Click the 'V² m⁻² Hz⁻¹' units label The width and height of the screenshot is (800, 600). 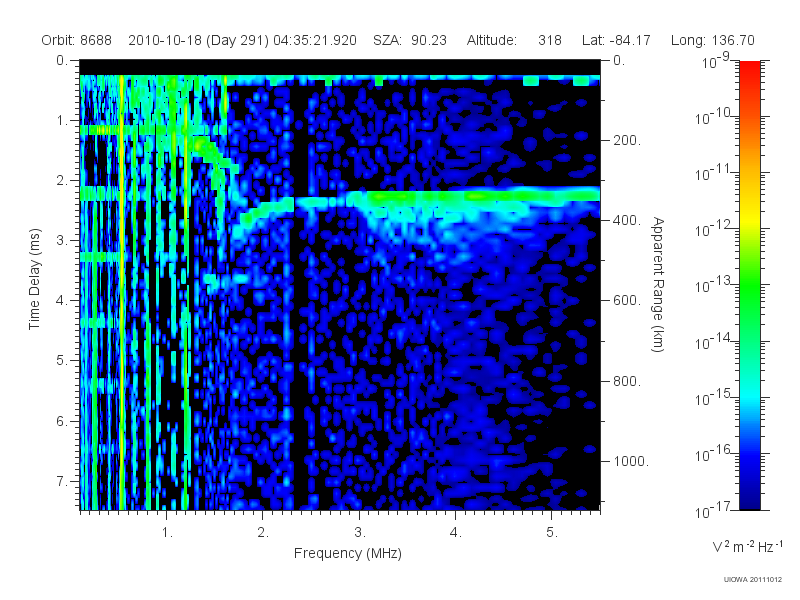(747, 546)
